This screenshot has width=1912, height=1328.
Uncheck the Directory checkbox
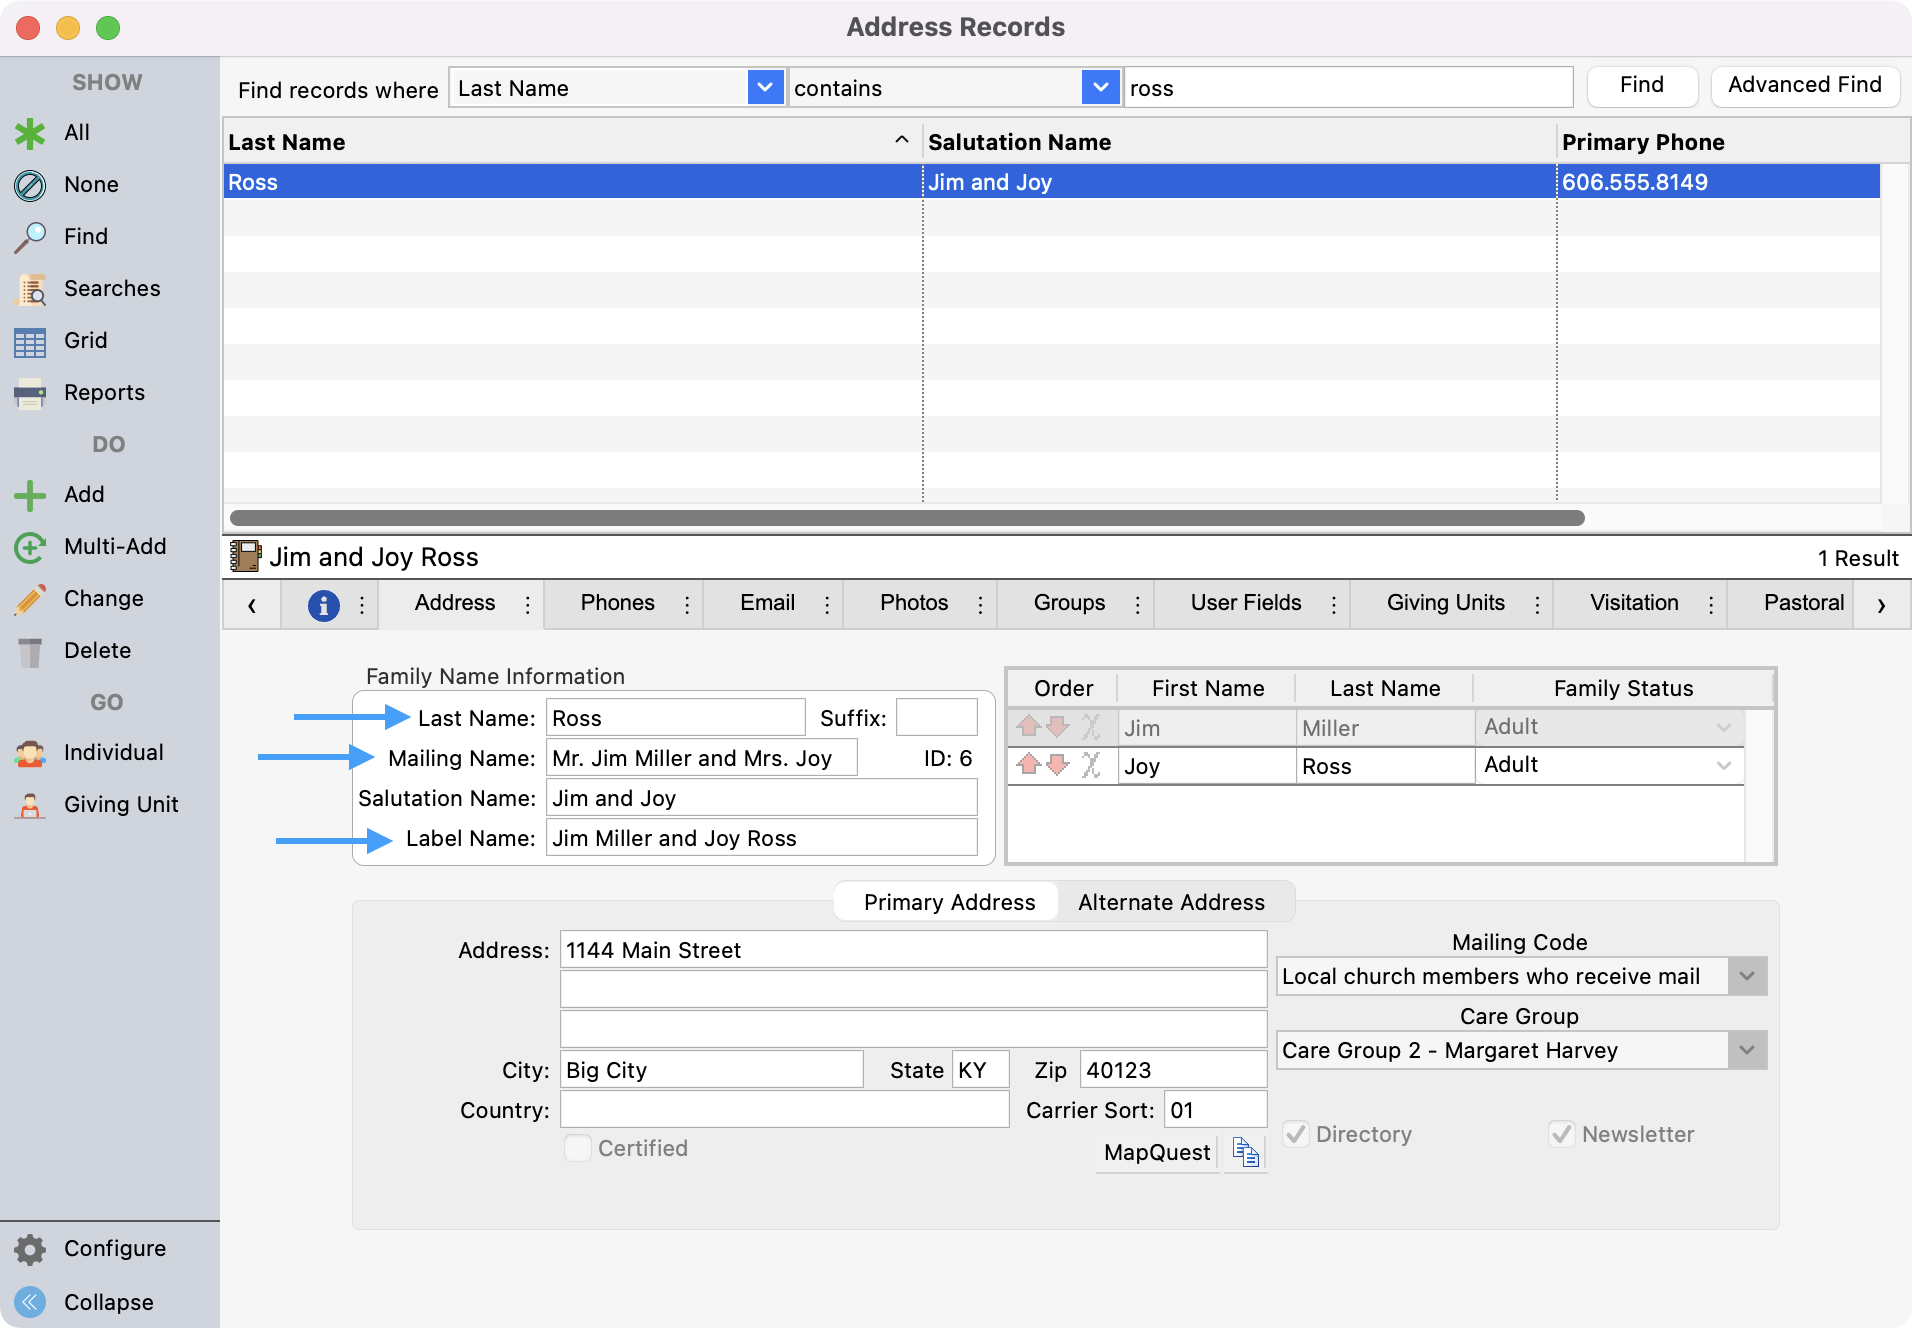pyautogui.click(x=1296, y=1134)
